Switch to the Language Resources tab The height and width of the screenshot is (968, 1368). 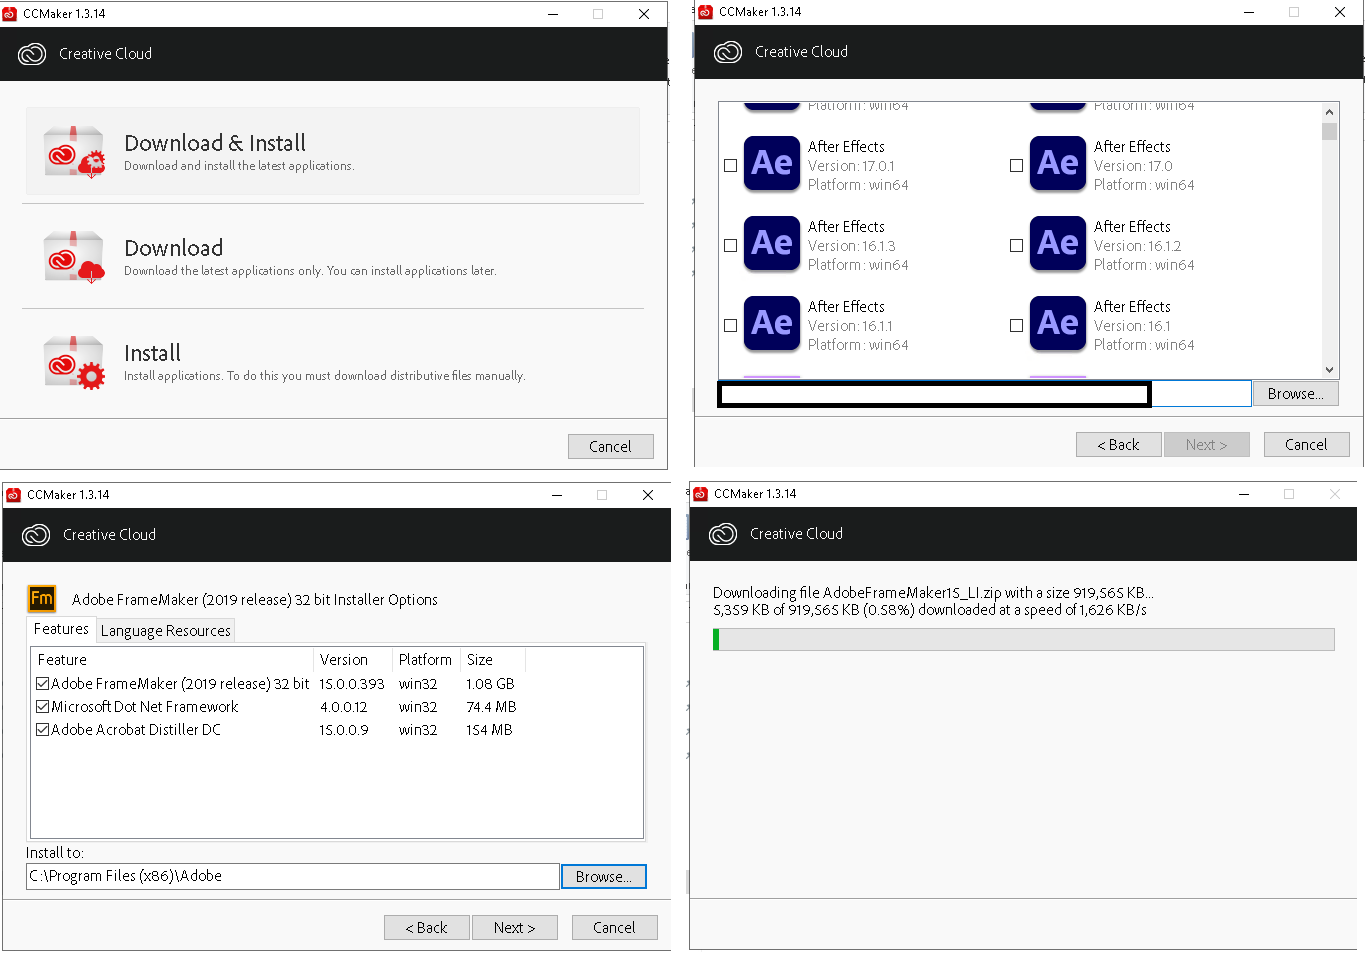(x=165, y=631)
